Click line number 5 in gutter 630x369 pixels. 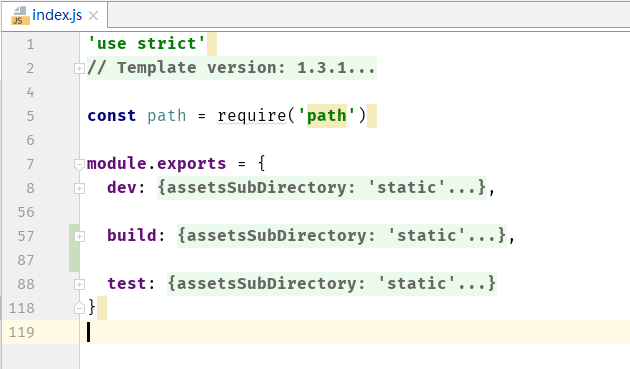click(31, 116)
